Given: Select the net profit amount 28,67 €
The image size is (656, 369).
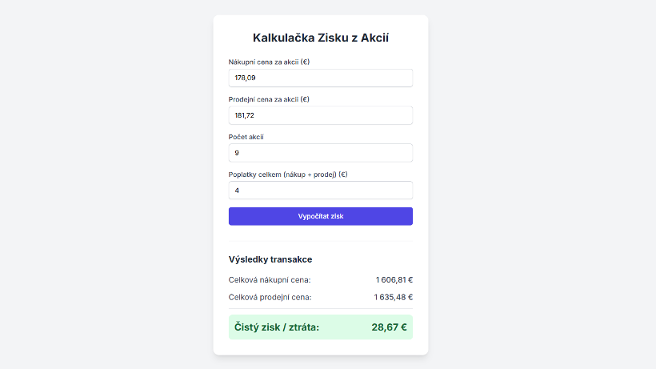Looking at the screenshot, I should pos(389,327).
